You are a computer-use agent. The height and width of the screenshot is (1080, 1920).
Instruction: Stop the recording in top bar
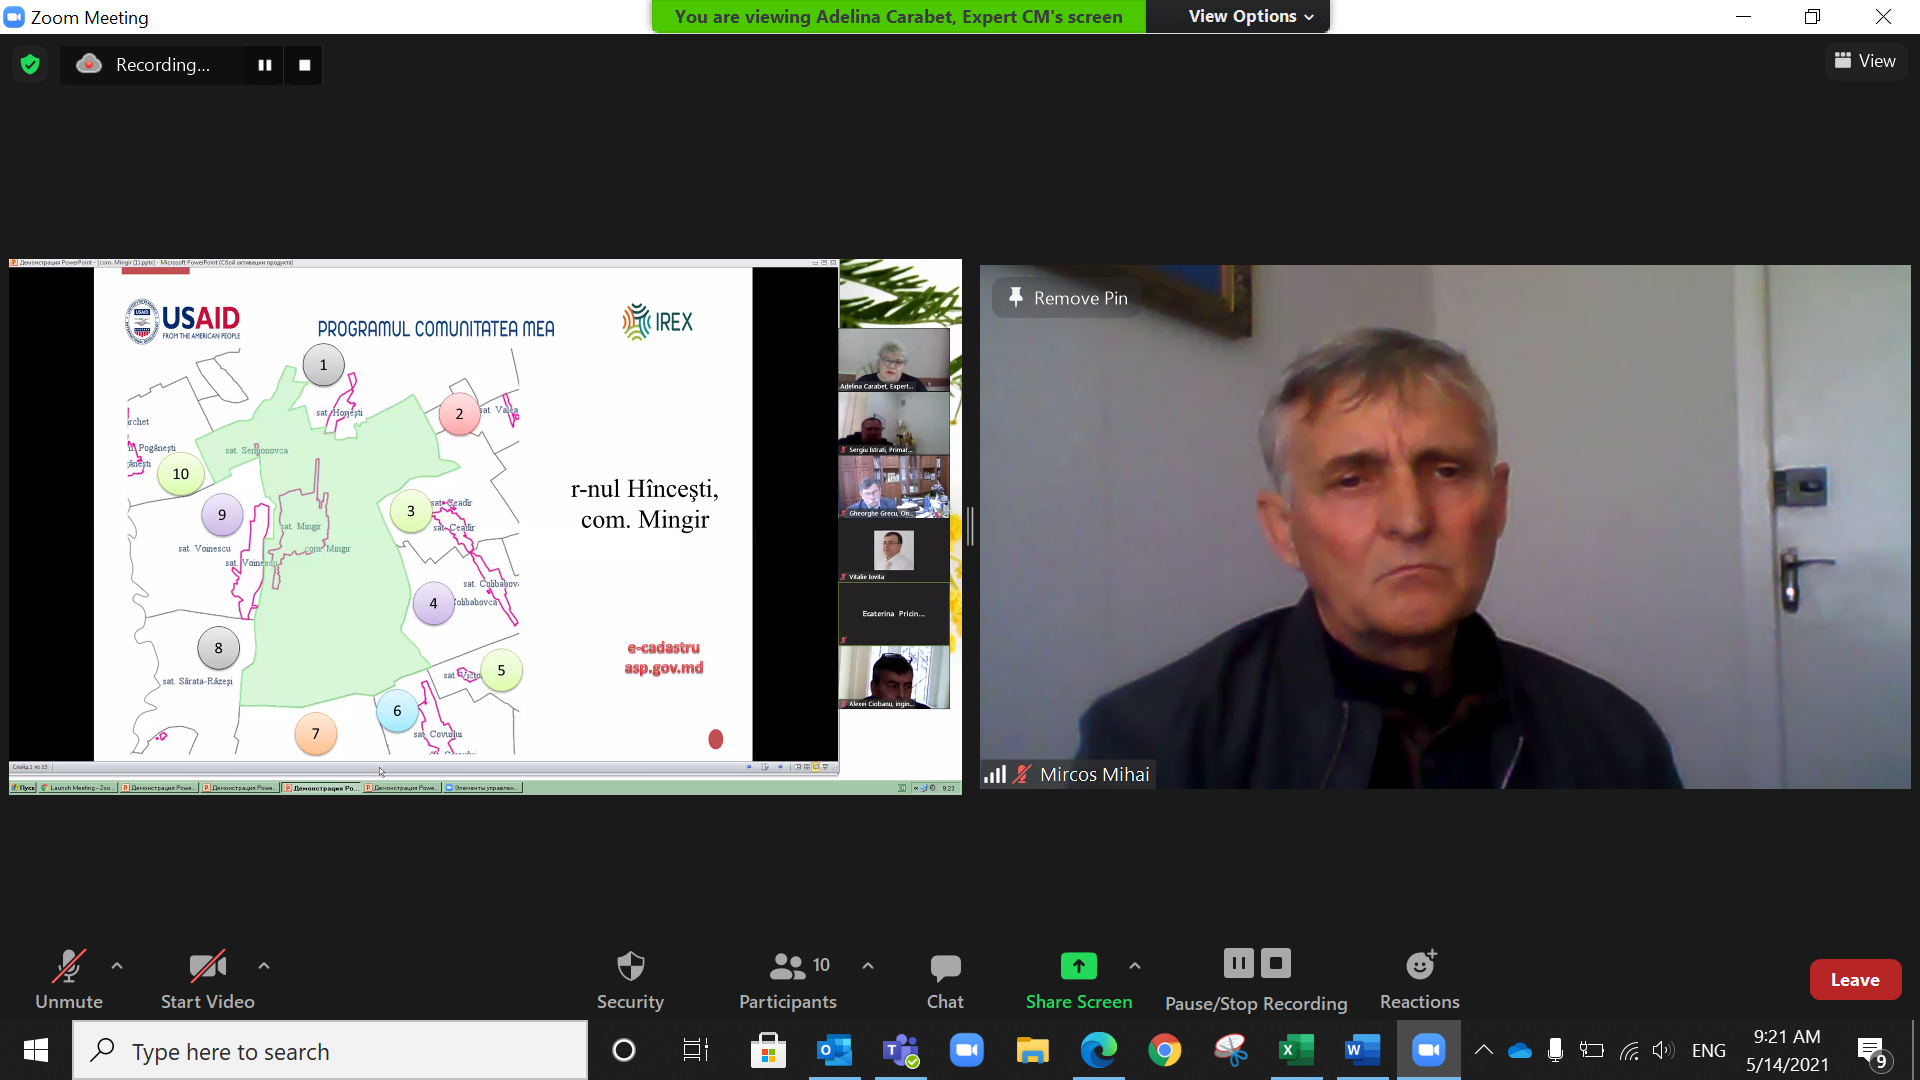click(305, 65)
